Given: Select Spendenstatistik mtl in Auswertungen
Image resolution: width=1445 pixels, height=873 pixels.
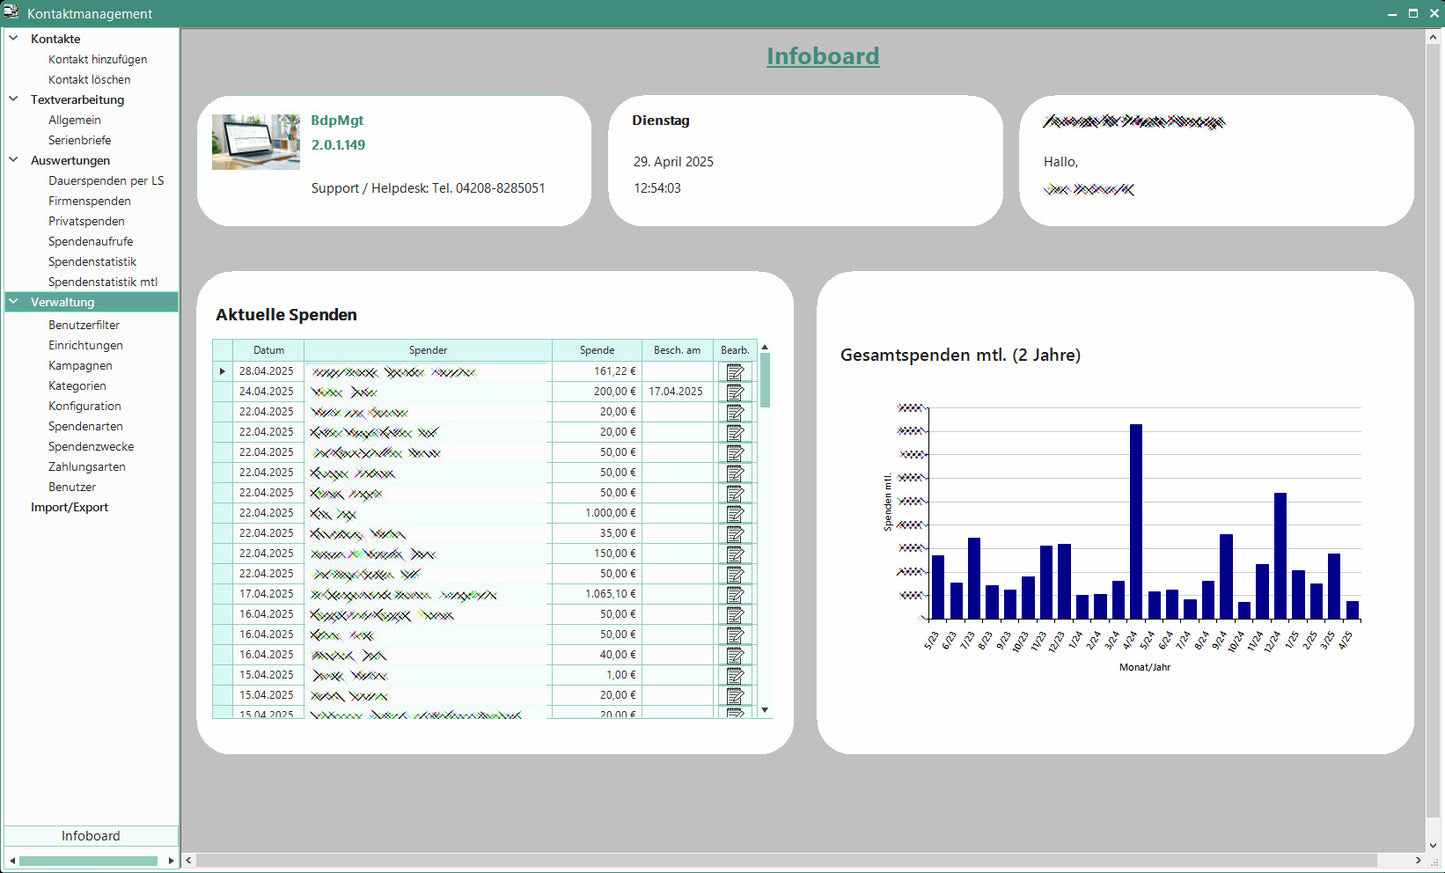Looking at the screenshot, I should pos(102,282).
